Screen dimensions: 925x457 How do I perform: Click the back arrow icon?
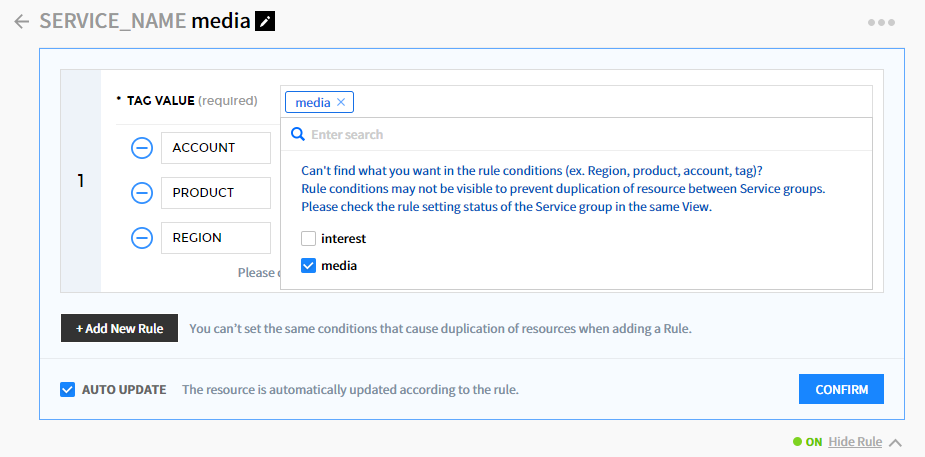click(x=21, y=21)
